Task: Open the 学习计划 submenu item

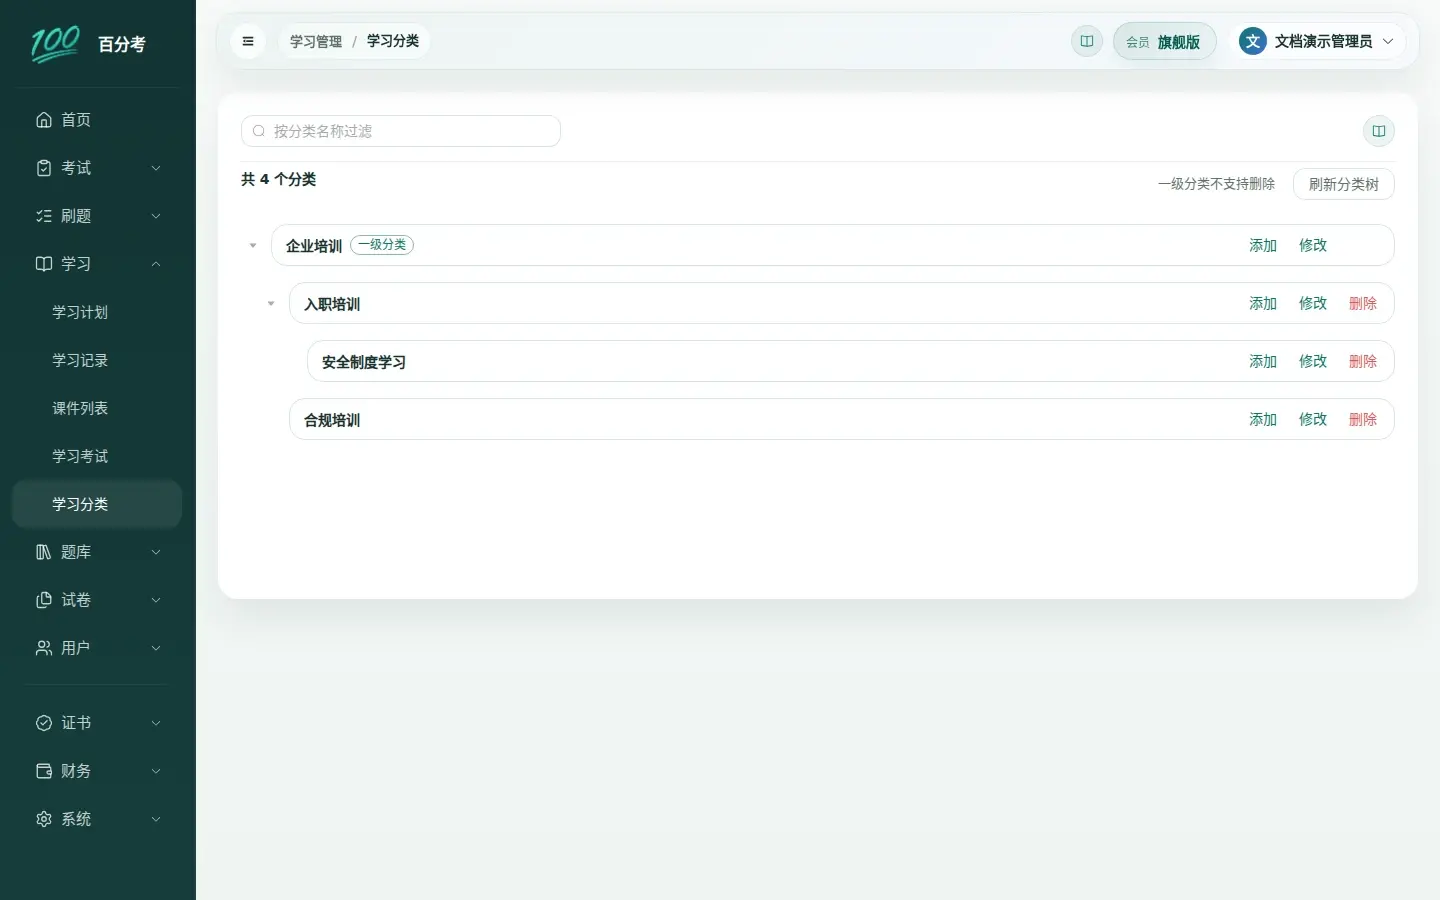Action: click(97, 312)
